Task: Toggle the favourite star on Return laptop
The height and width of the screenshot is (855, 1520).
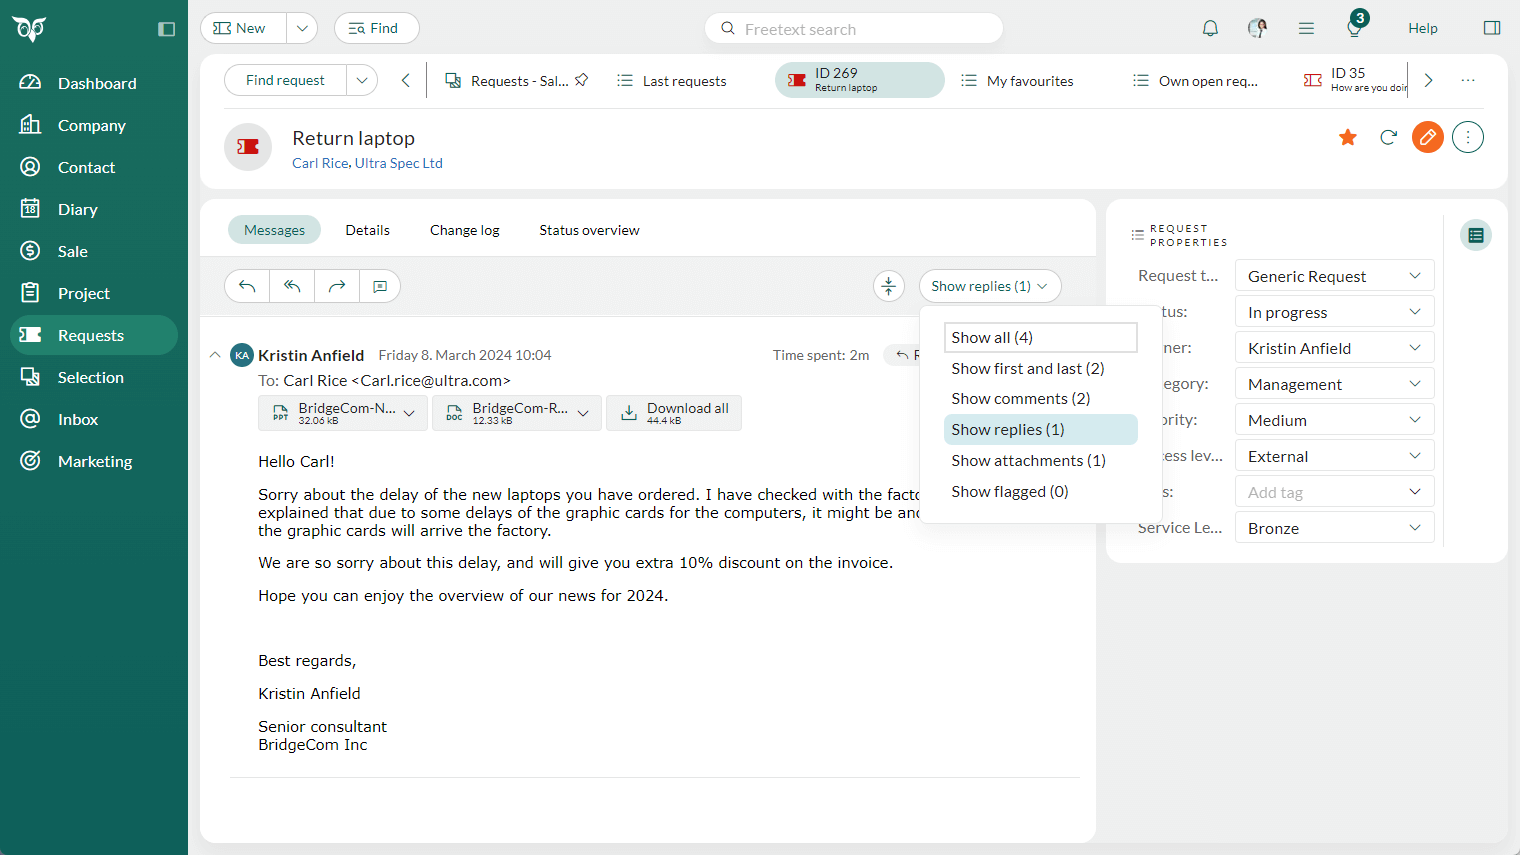Action: (1347, 137)
